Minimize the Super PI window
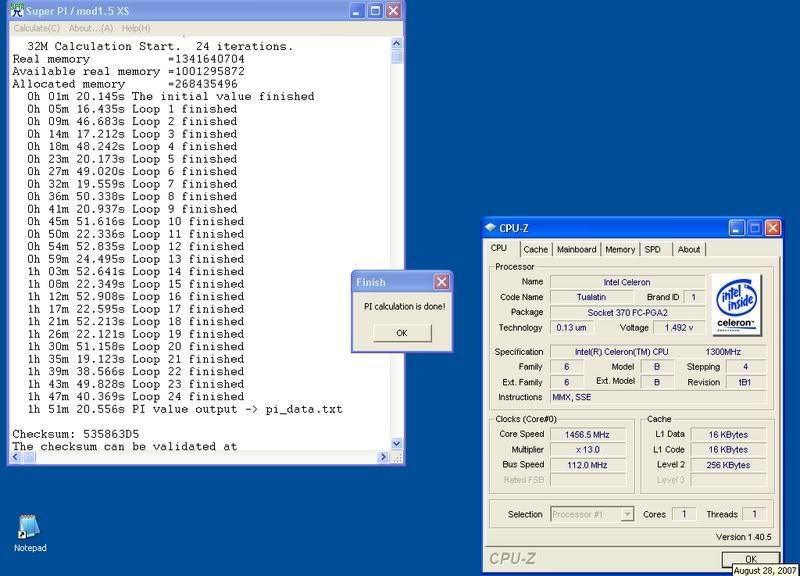Image resolution: width=800 pixels, height=576 pixels. [357, 11]
